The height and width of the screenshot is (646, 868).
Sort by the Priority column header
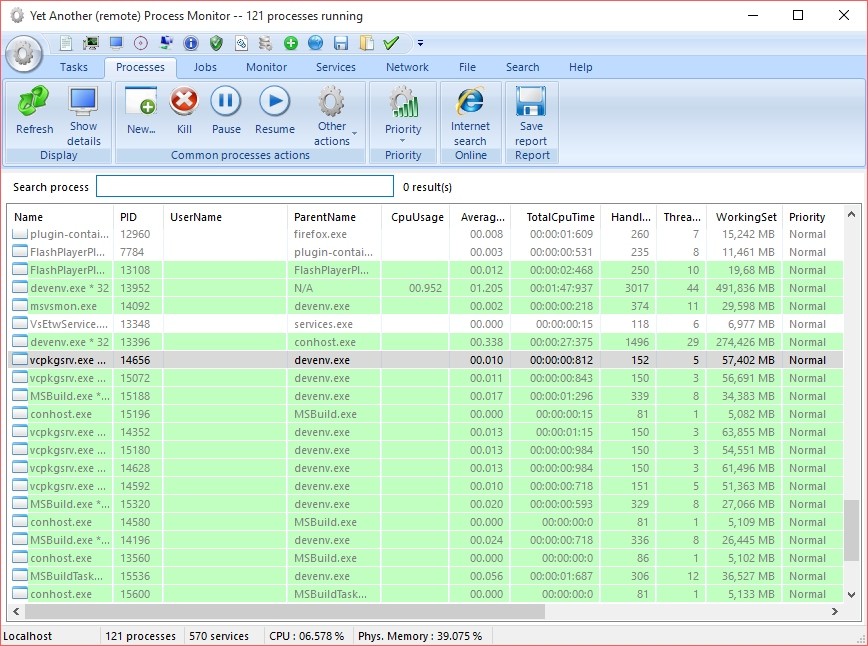point(813,217)
